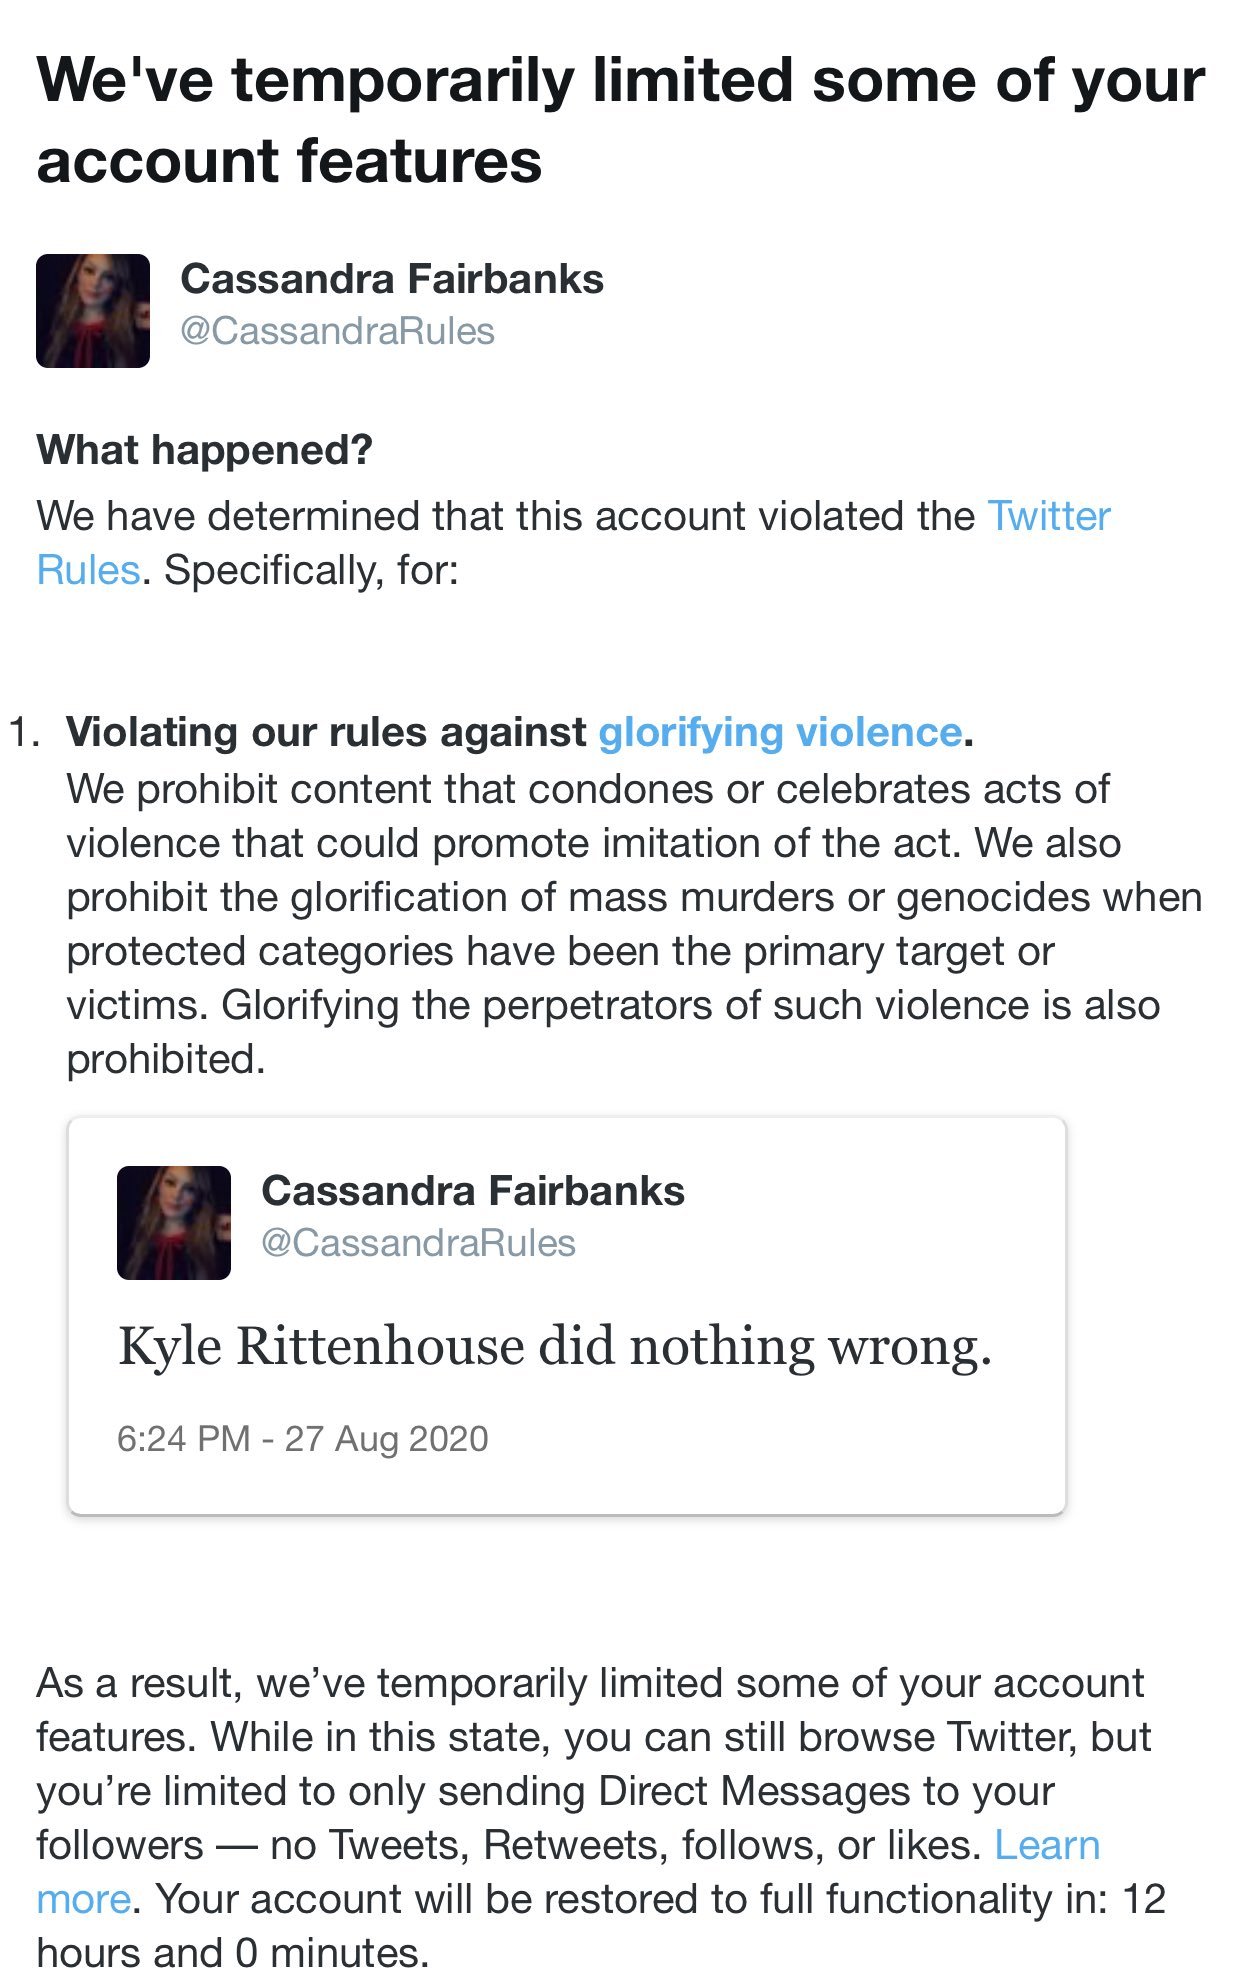Click the @CassandraRules handle inside the tweet card
This screenshot has width=1241, height=1978.
tap(419, 1243)
